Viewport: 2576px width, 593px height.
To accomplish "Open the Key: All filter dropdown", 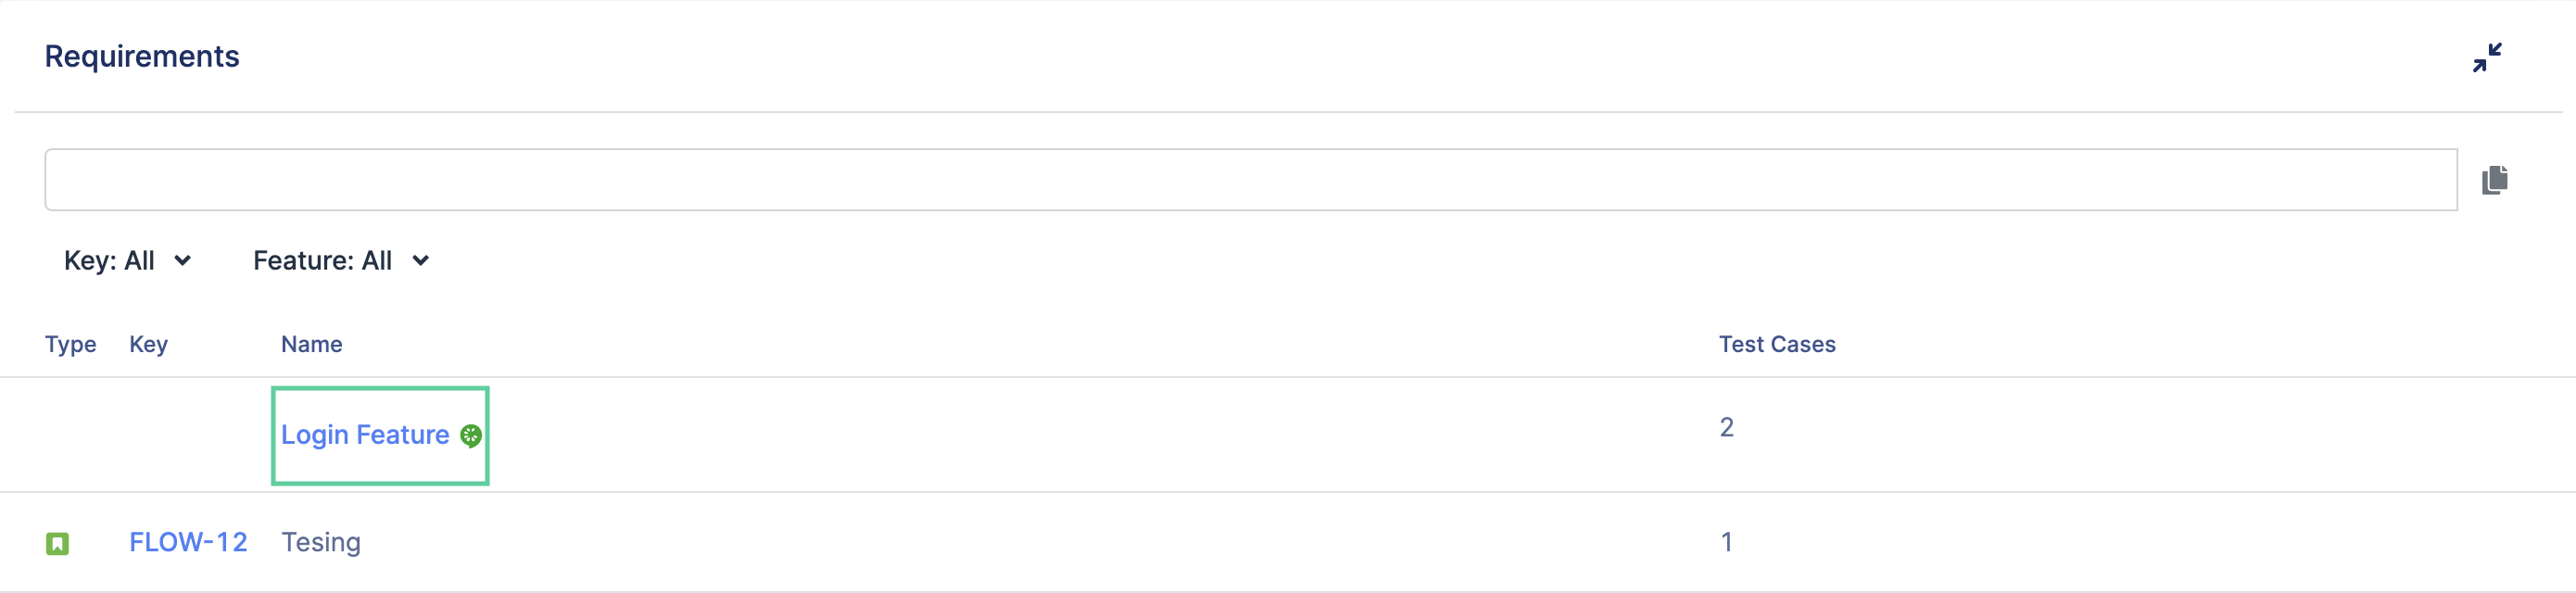I will coord(127,261).
